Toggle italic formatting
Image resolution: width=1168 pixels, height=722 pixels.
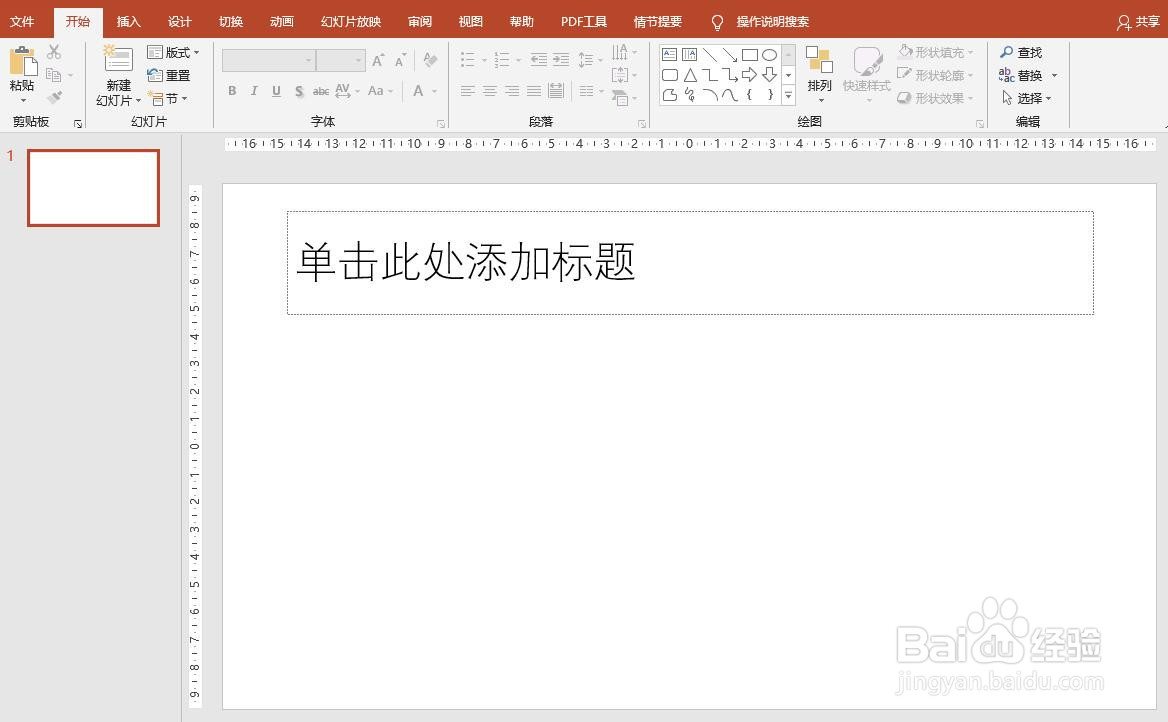click(253, 91)
